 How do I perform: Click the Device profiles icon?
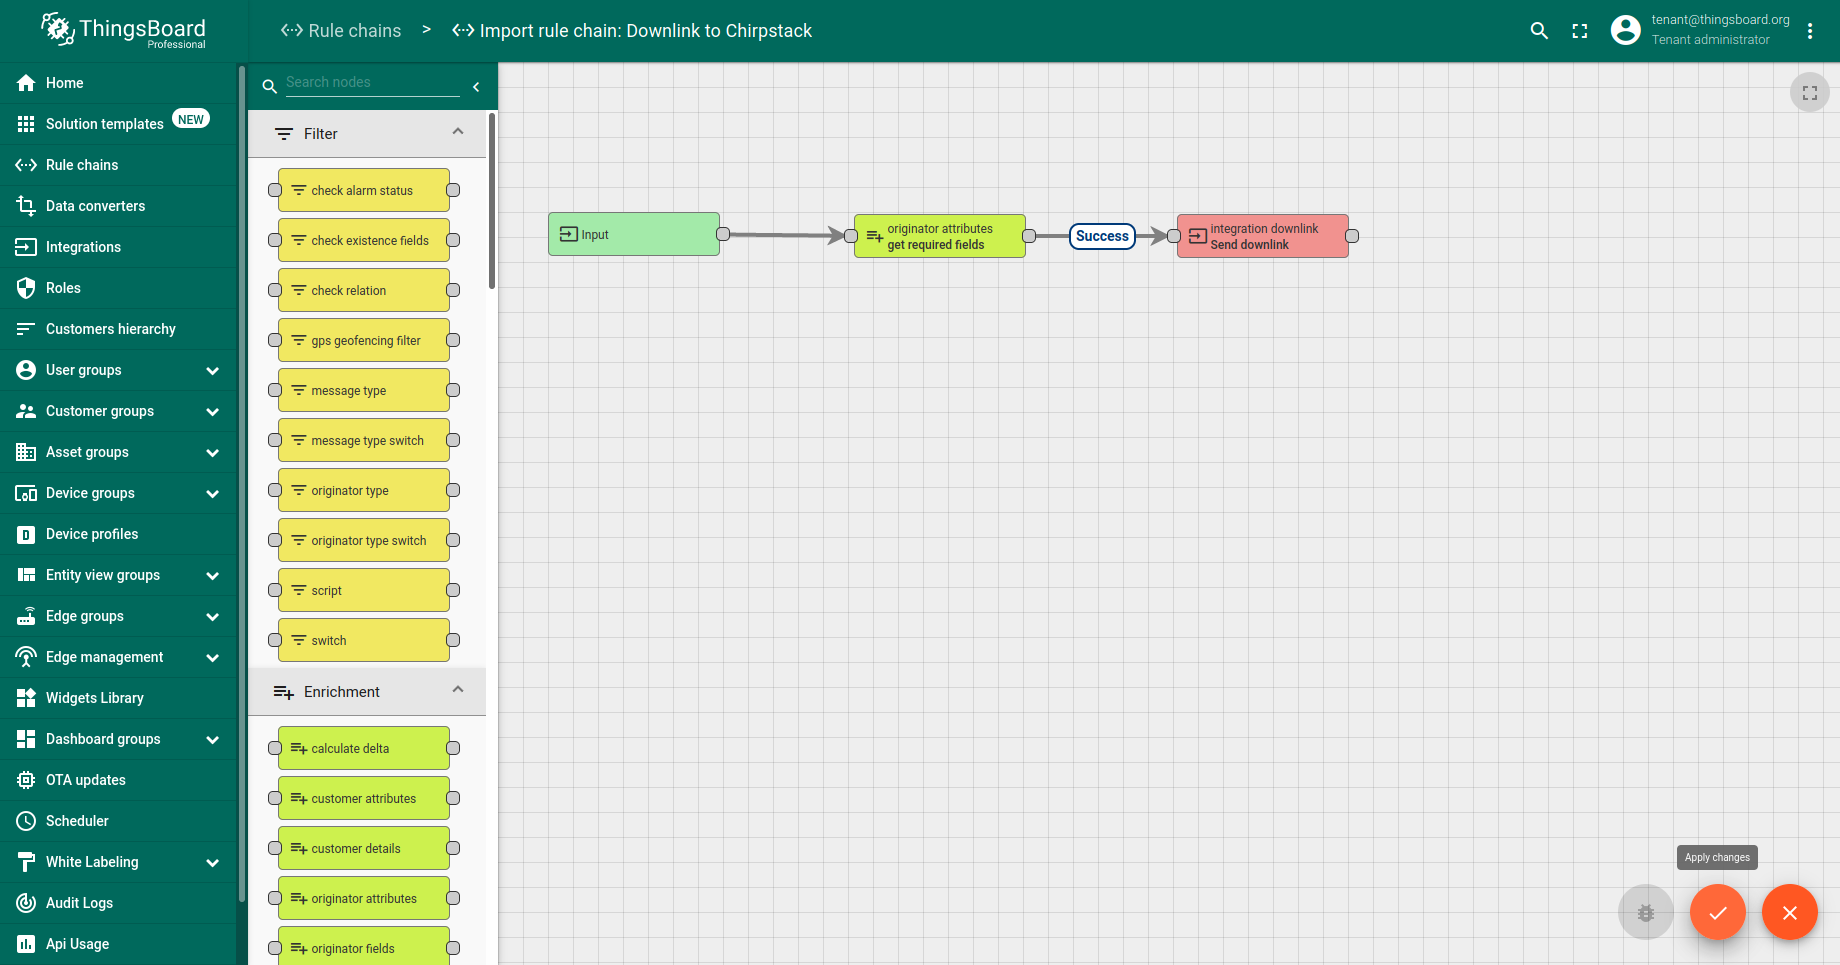[26, 534]
